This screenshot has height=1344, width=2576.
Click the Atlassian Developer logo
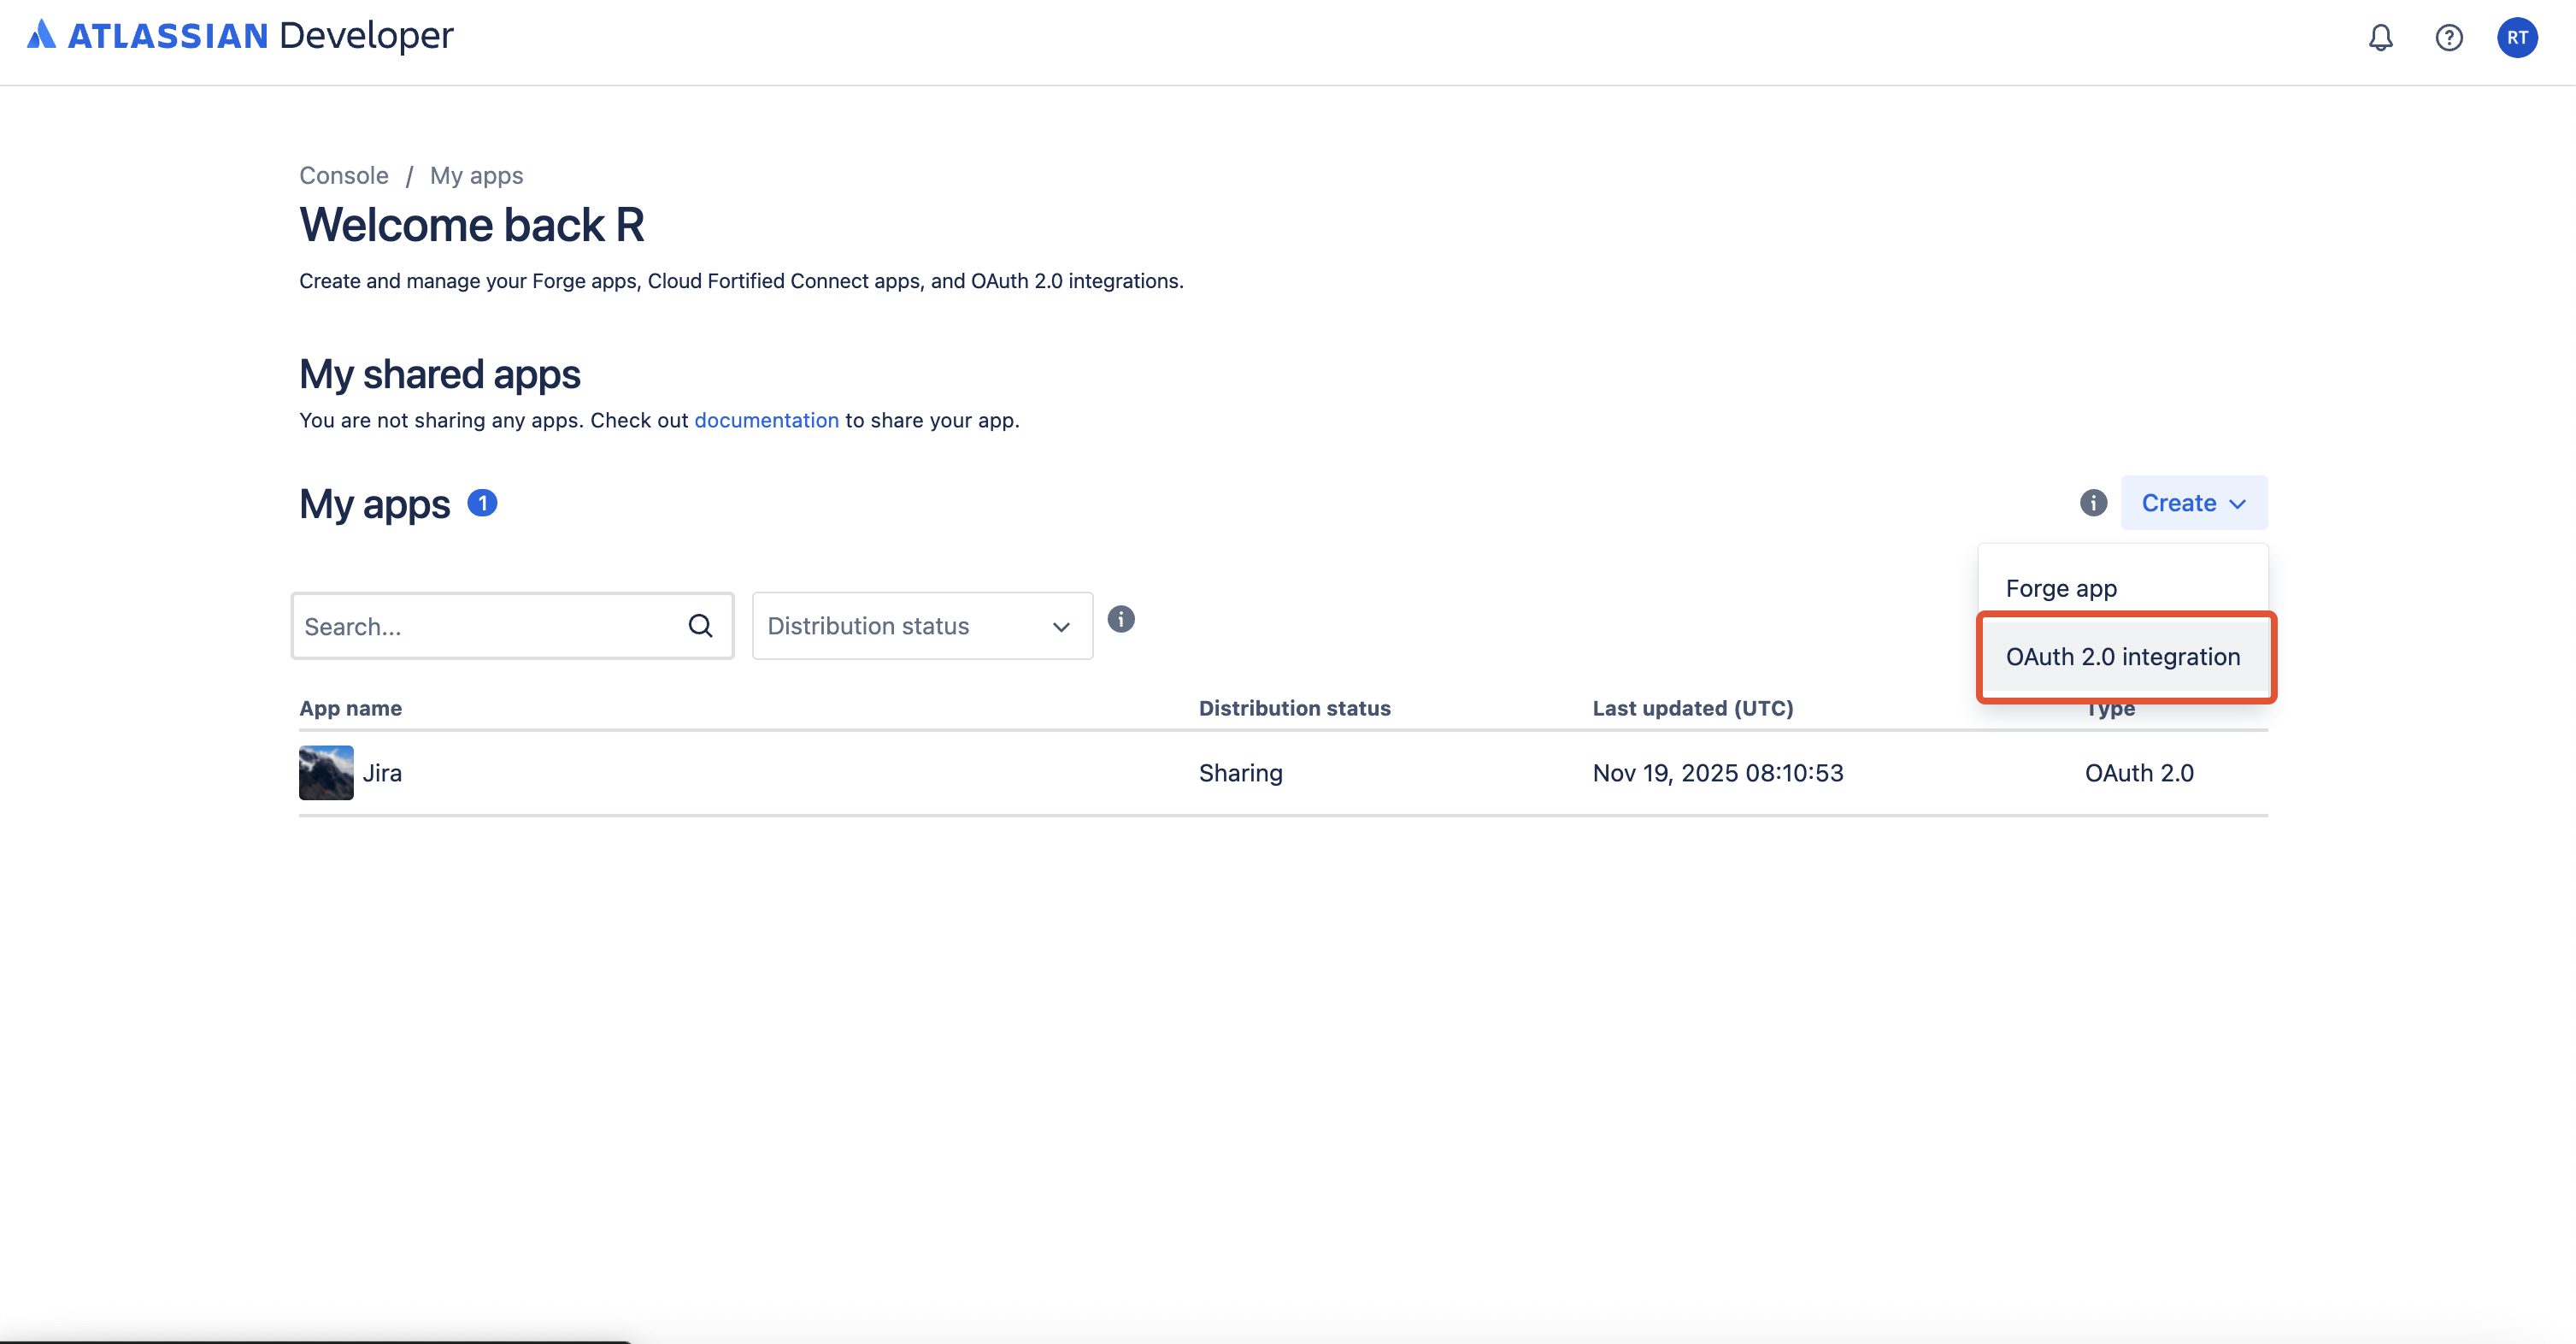point(240,36)
